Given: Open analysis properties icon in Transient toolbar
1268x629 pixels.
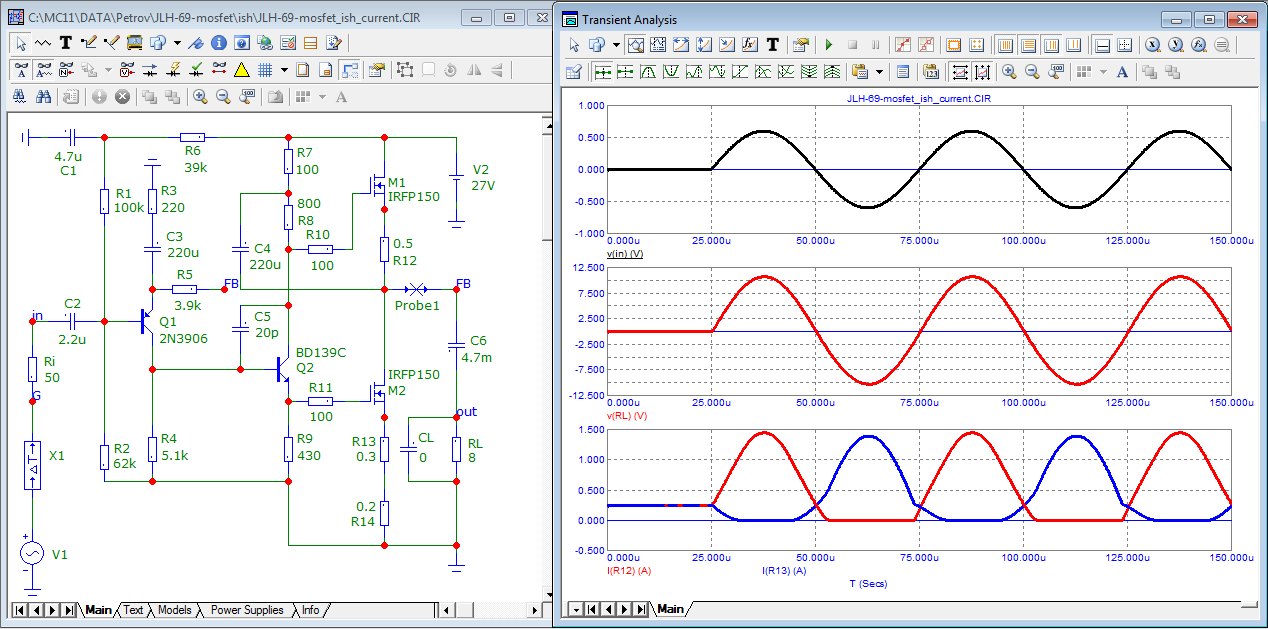Looking at the screenshot, I should pyautogui.click(x=801, y=44).
